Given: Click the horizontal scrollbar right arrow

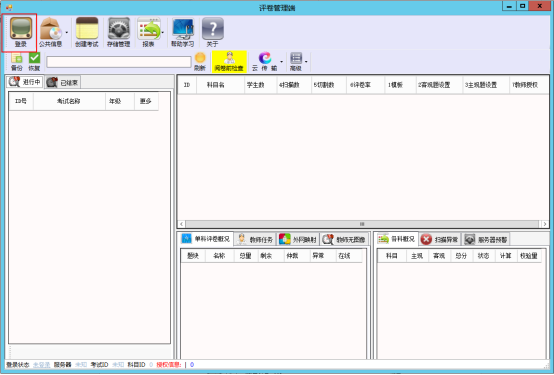Looking at the screenshot, I should tap(544, 224).
